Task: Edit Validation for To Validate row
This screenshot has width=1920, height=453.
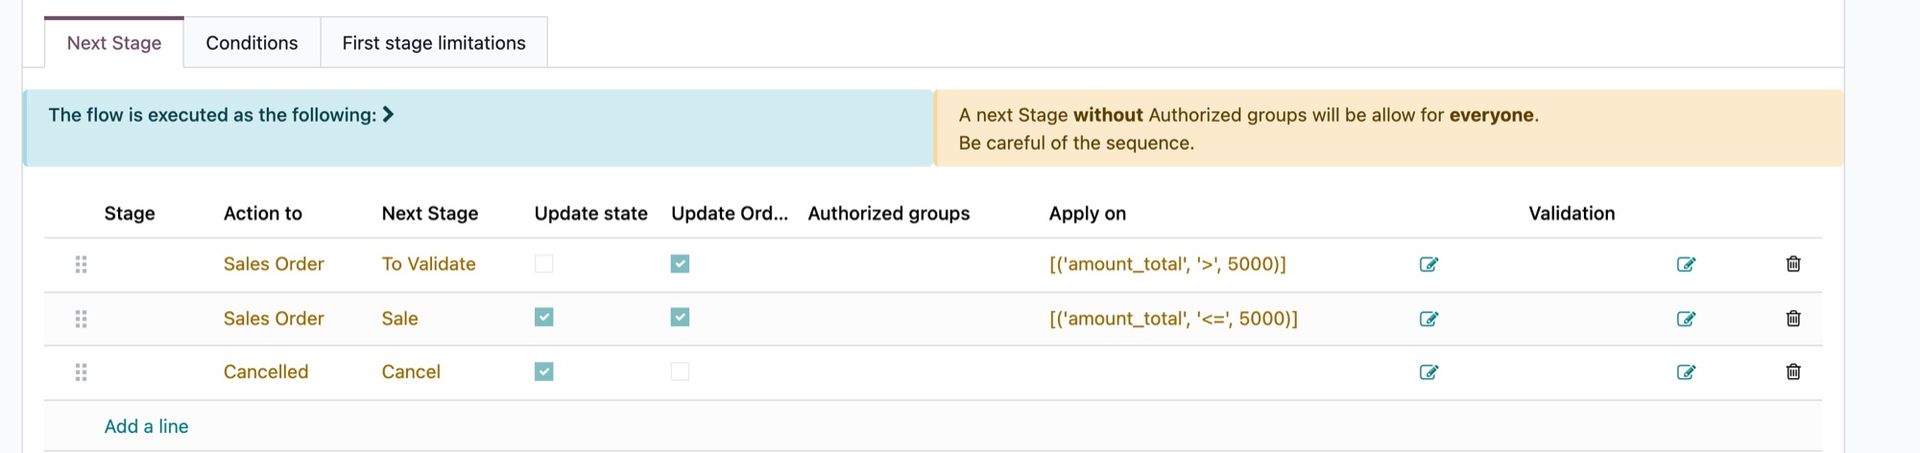Action: coord(1685,264)
